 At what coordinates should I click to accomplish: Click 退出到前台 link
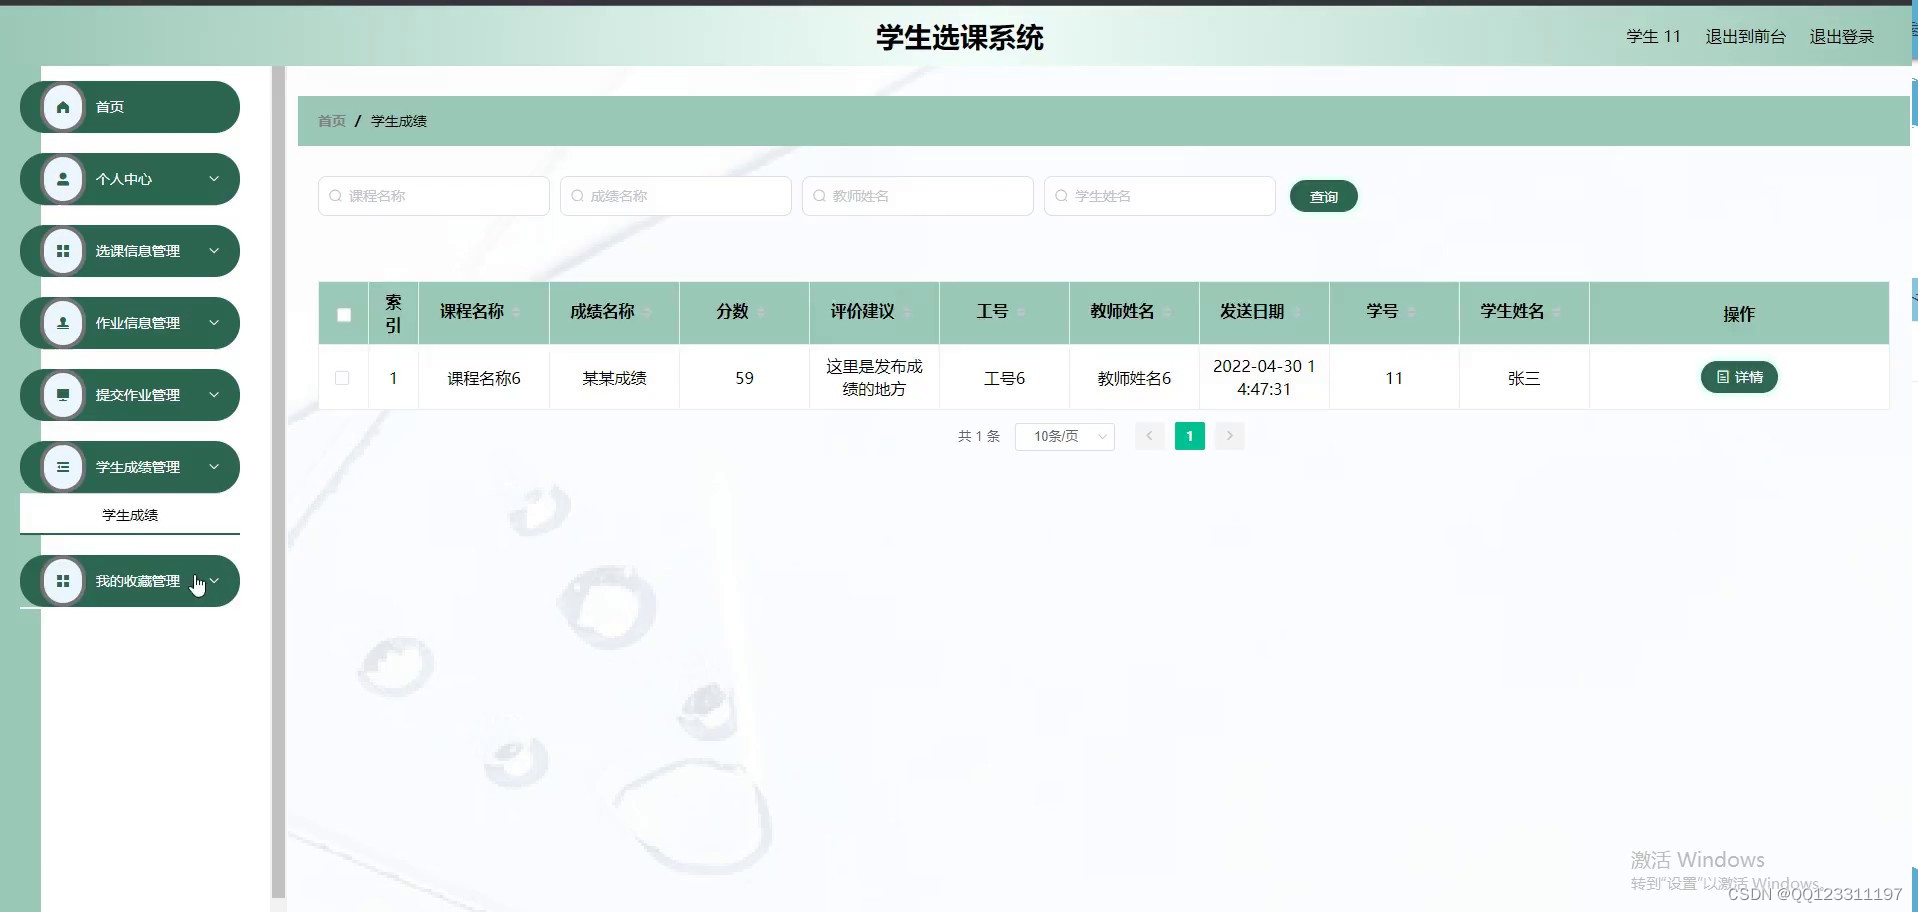point(1745,37)
